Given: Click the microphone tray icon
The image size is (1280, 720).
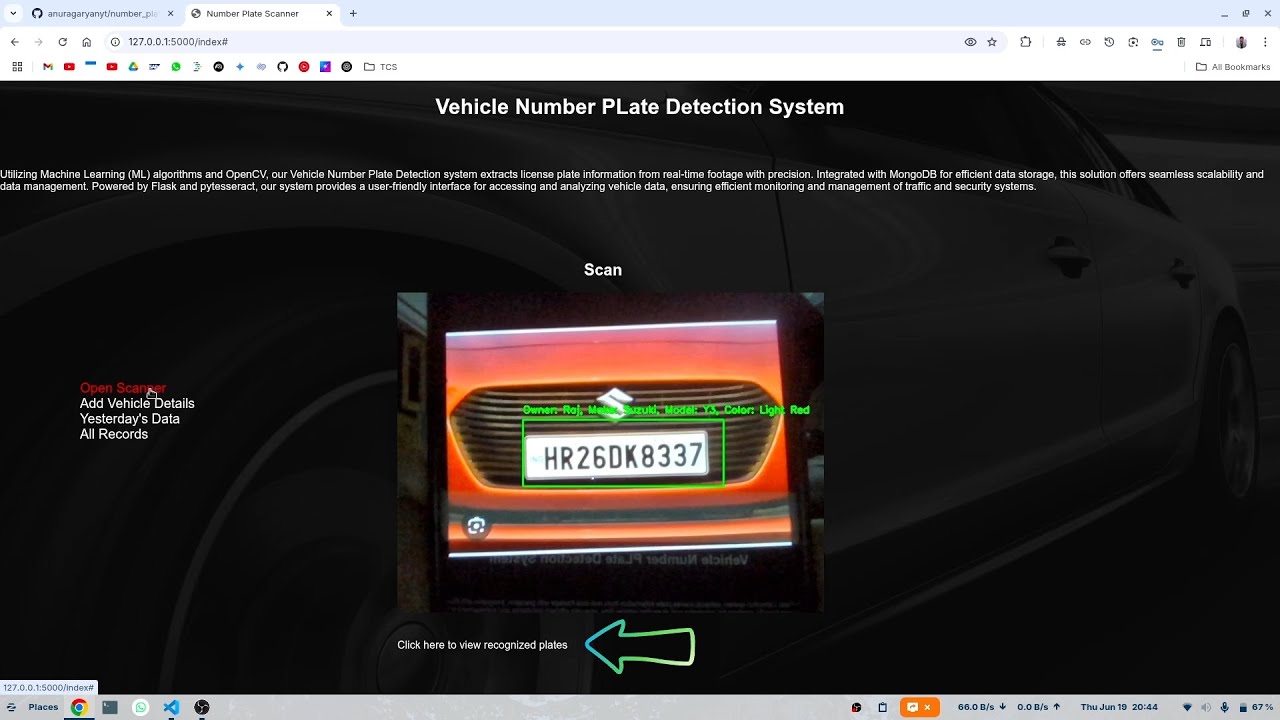Looking at the screenshot, I should [1224, 707].
